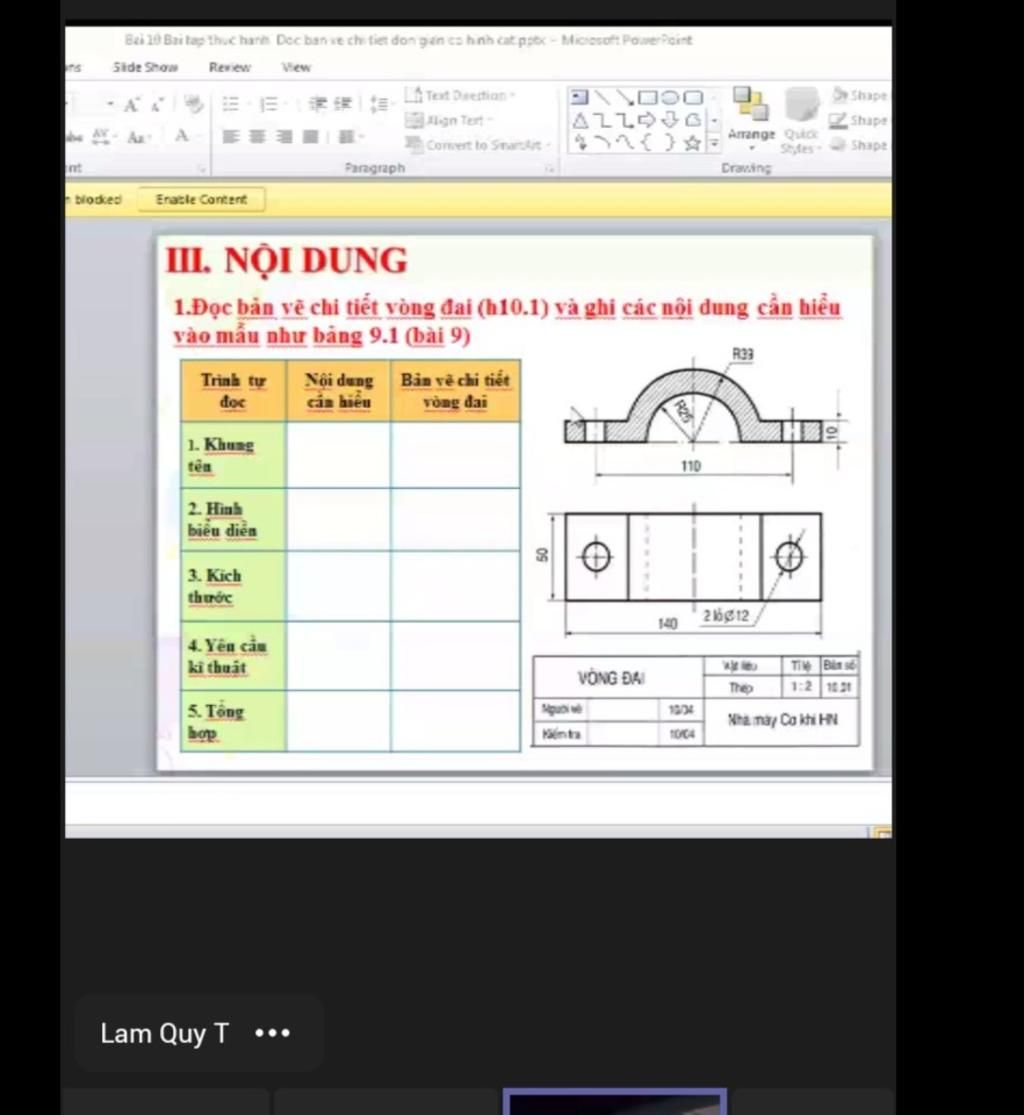Expand shapes gallery More arrow

[x=714, y=144]
